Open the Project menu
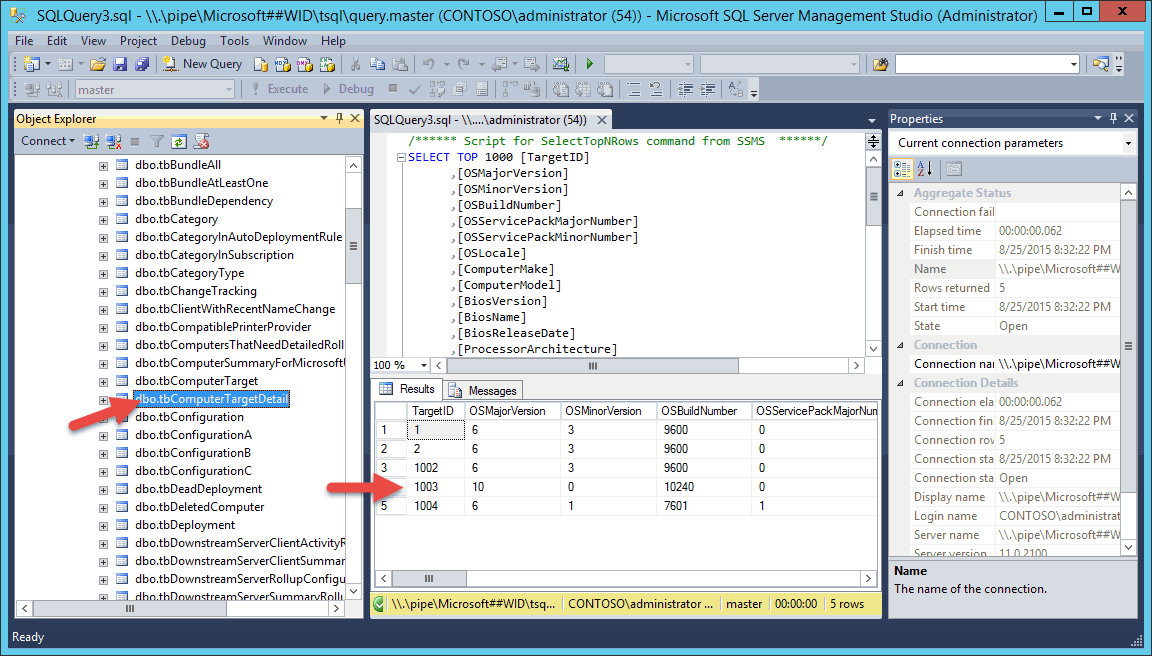This screenshot has width=1152, height=656. click(x=138, y=41)
